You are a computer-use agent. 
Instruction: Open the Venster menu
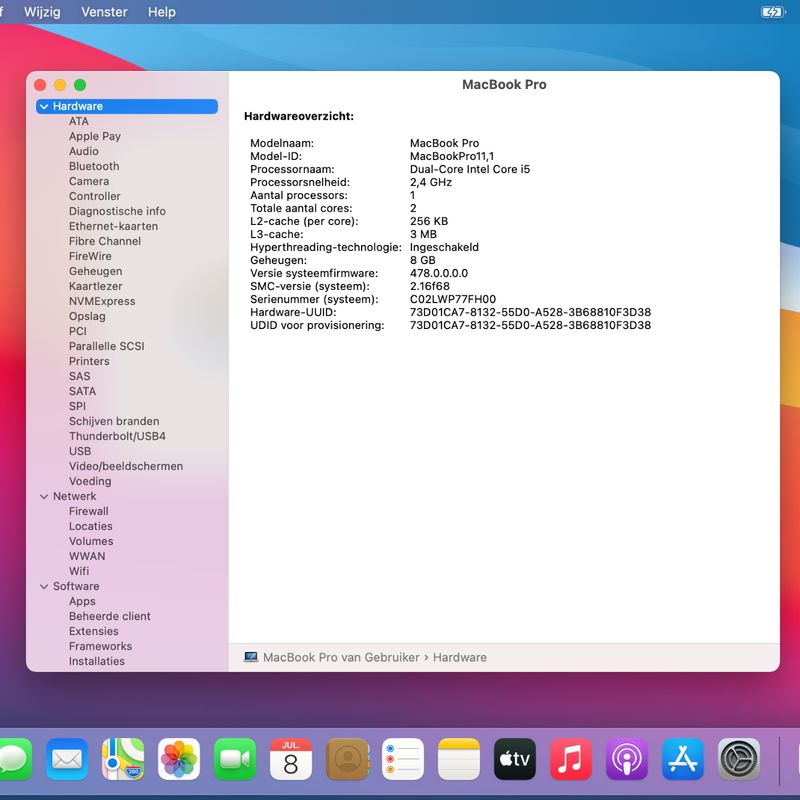105,12
